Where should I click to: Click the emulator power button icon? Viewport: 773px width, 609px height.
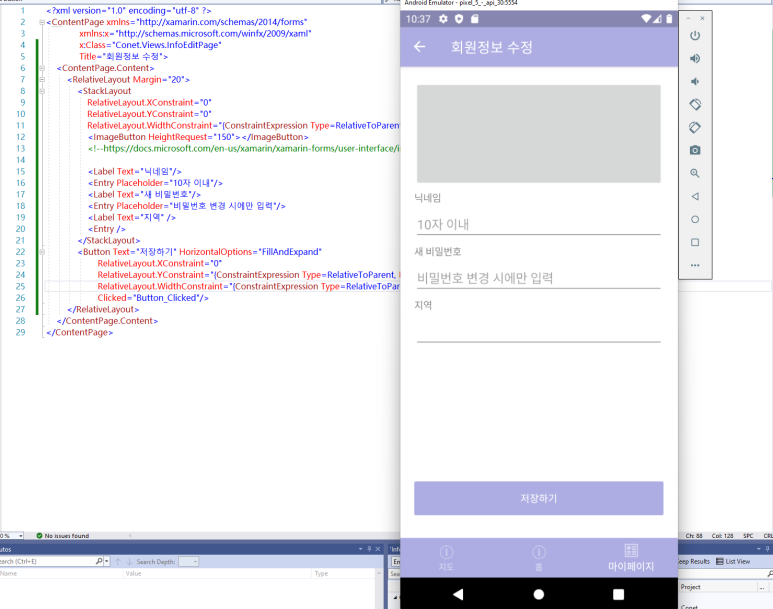click(695, 36)
